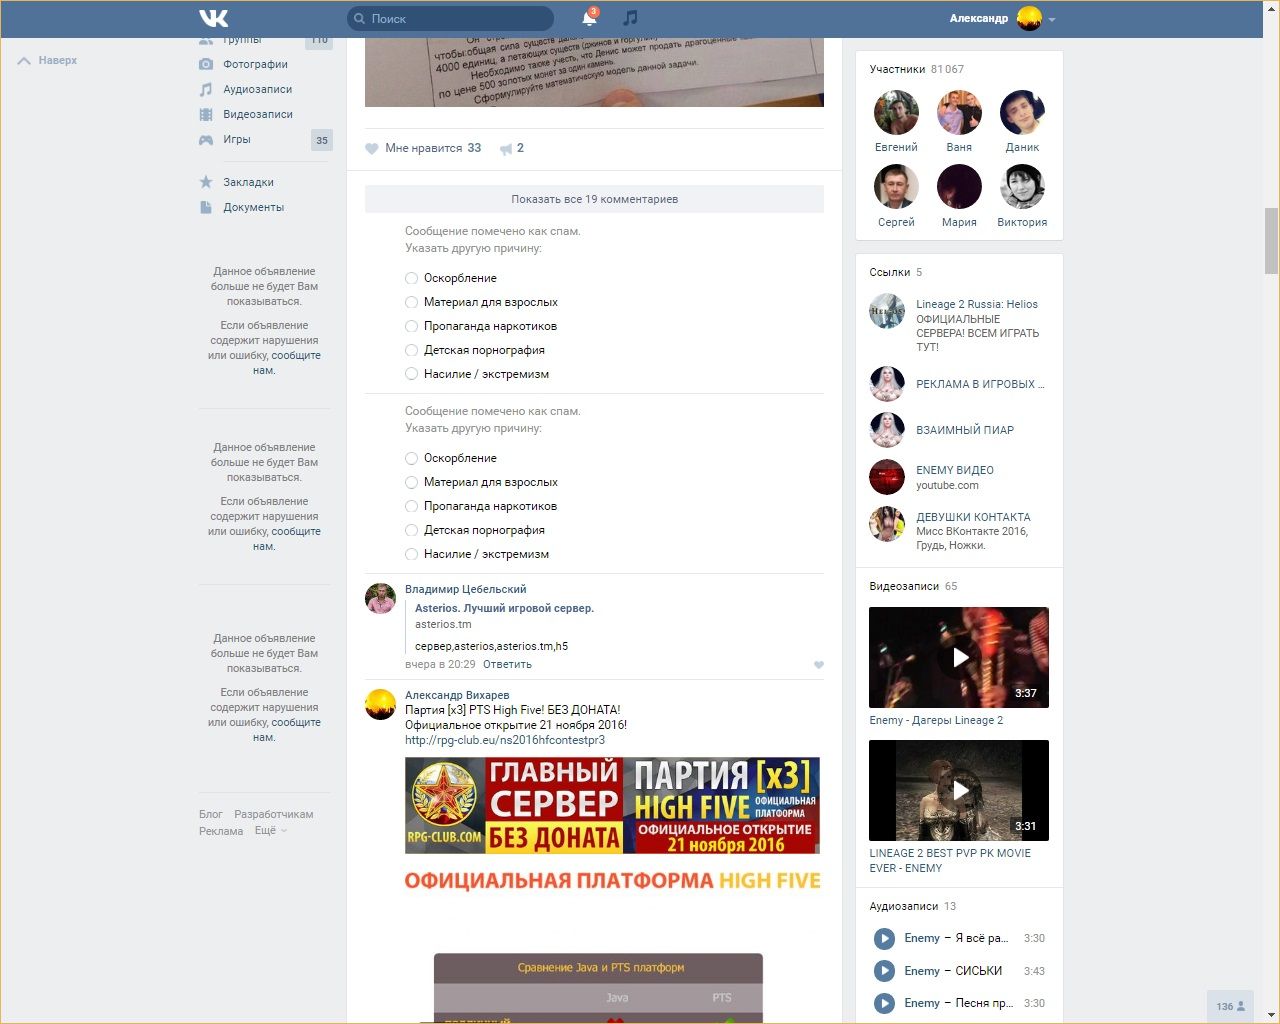The width and height of the screenshot is (1280, 1024).
Task: Select Оскорбление in the first spam form
Action: [x=411, y=278]
